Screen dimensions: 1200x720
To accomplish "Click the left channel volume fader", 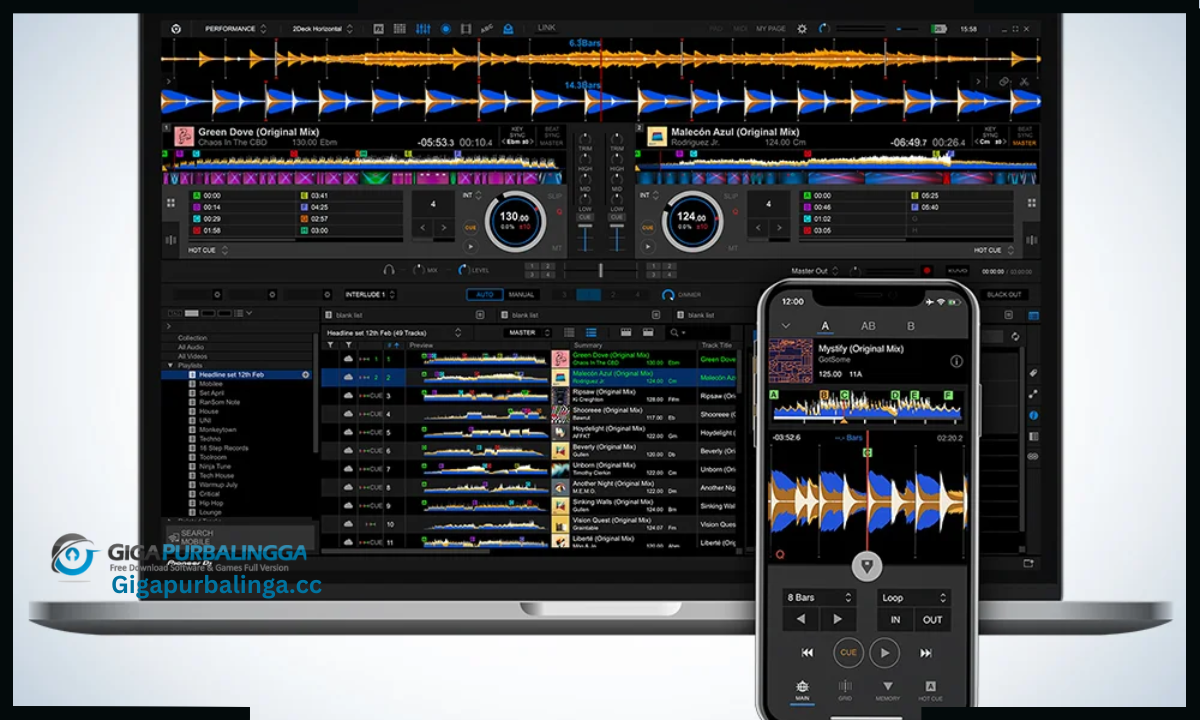I will pos(587,238).
